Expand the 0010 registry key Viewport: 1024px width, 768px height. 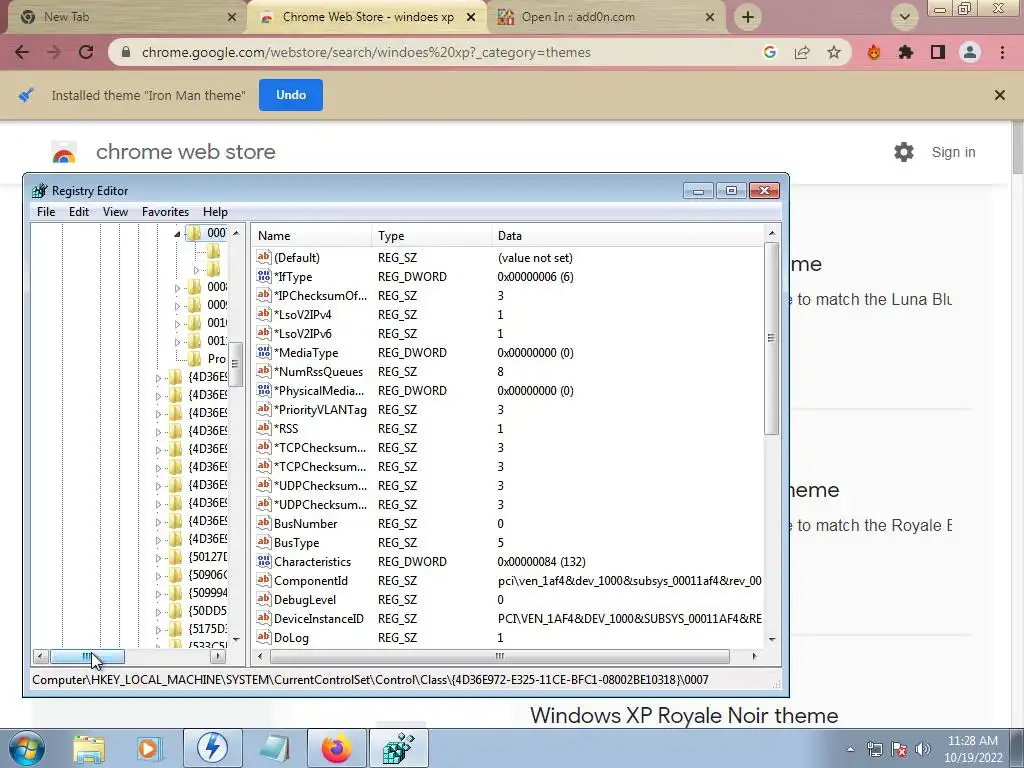click(x=177, y=324)
